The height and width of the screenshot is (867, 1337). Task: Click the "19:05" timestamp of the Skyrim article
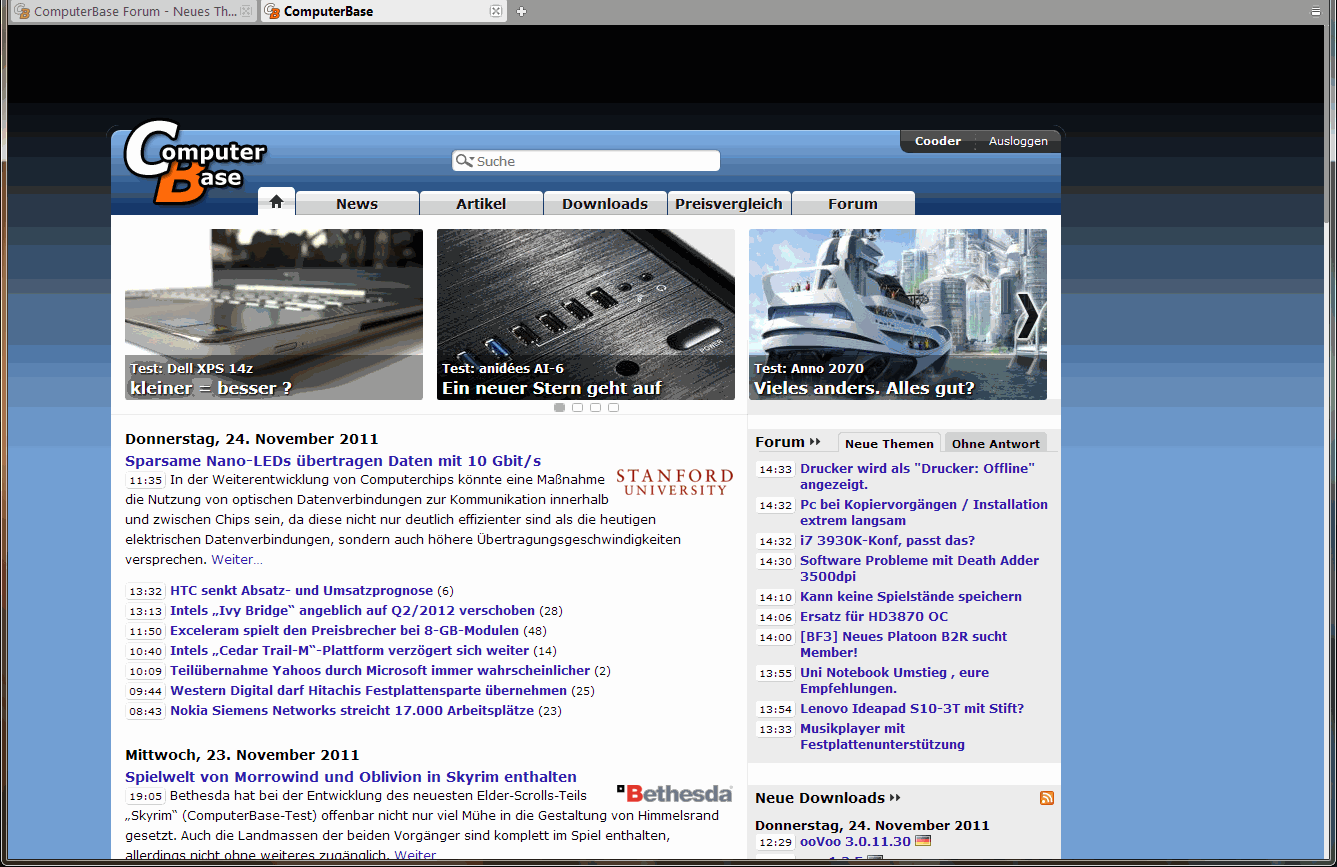146,797
